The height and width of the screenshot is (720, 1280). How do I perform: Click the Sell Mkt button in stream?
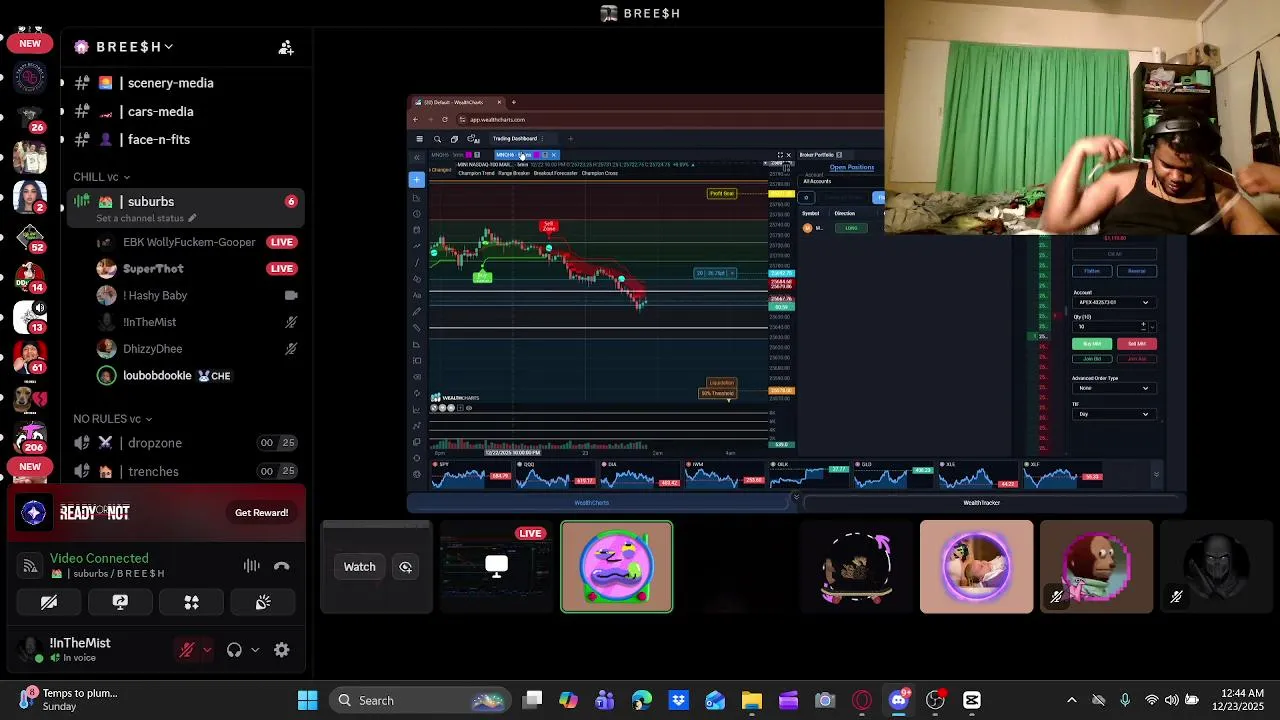pos(1137,344)
